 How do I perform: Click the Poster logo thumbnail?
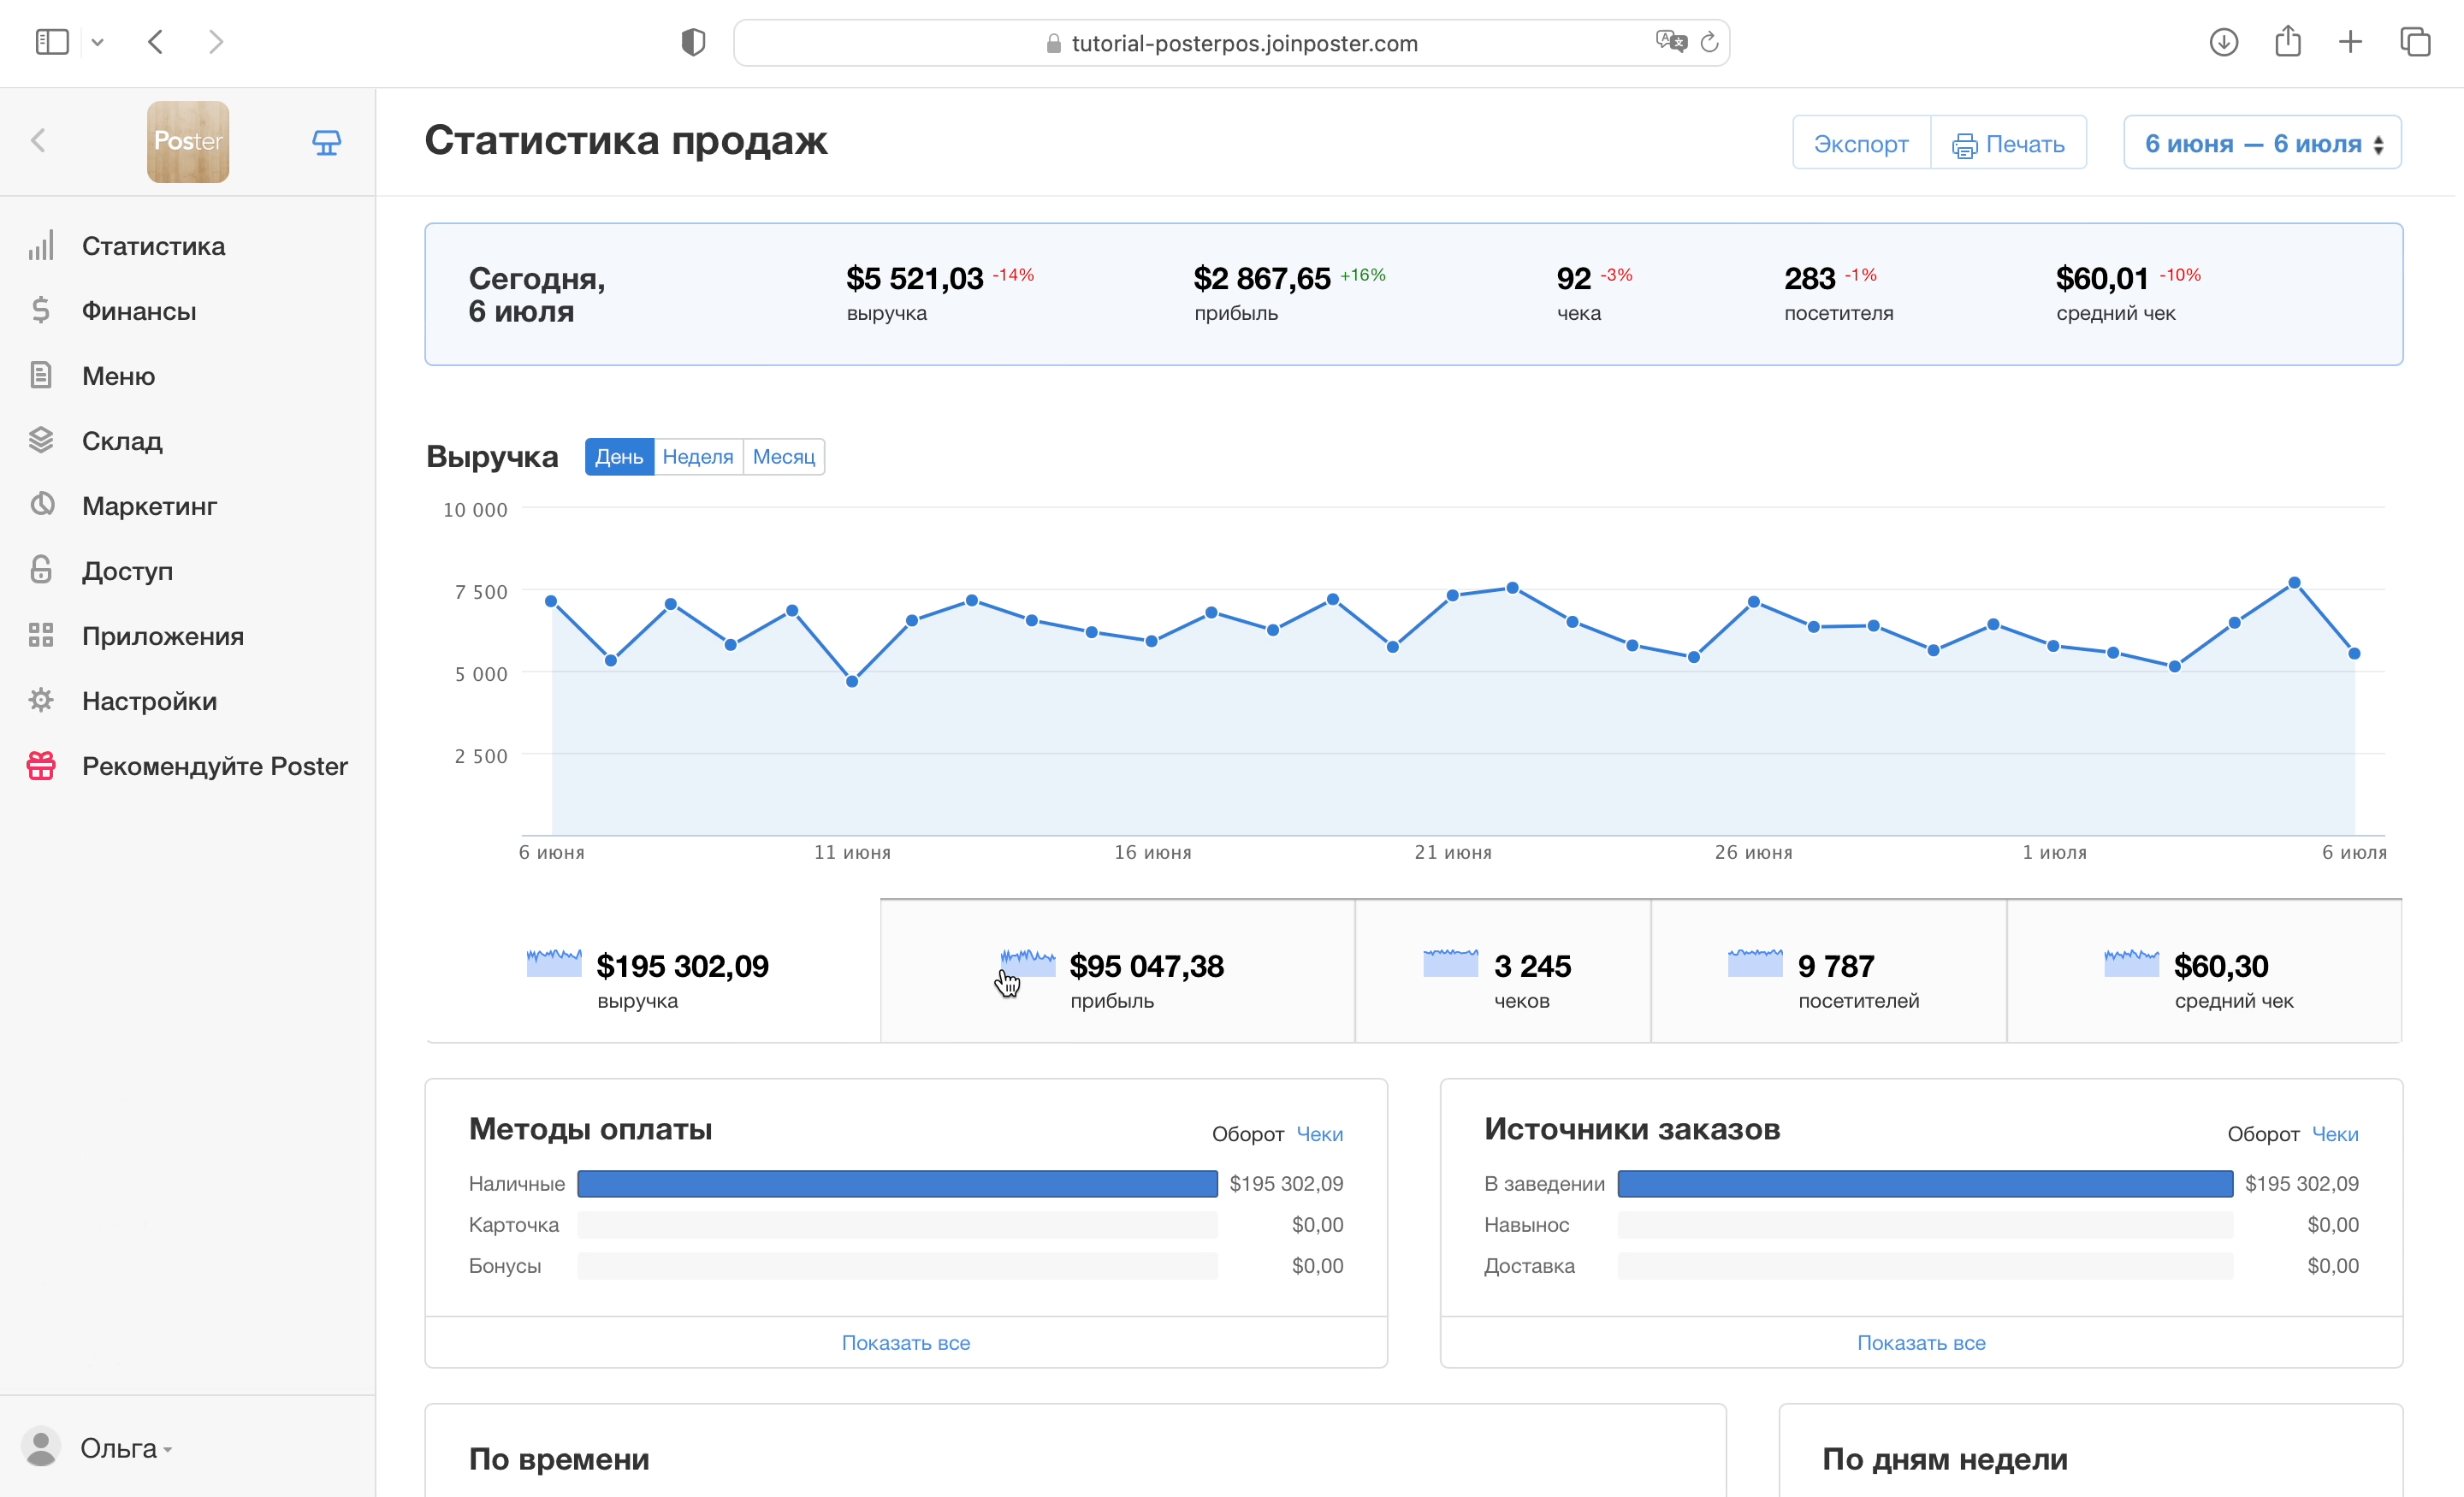click(188, 142)
